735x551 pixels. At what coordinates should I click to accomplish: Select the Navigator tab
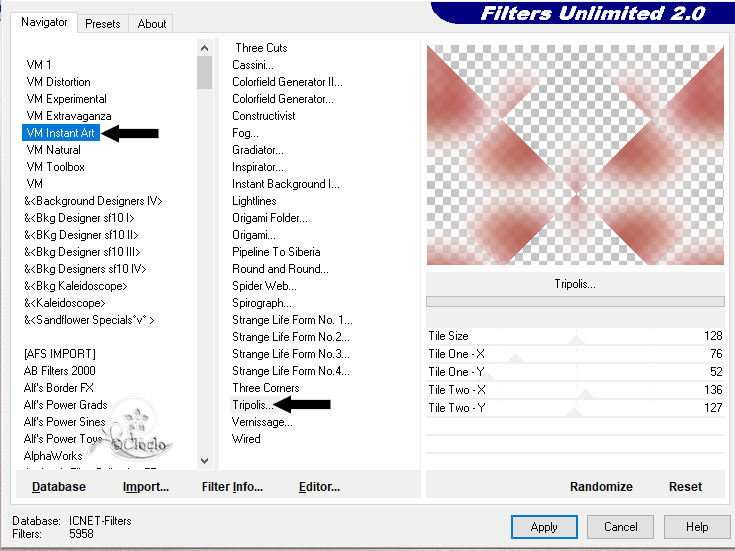44,22
